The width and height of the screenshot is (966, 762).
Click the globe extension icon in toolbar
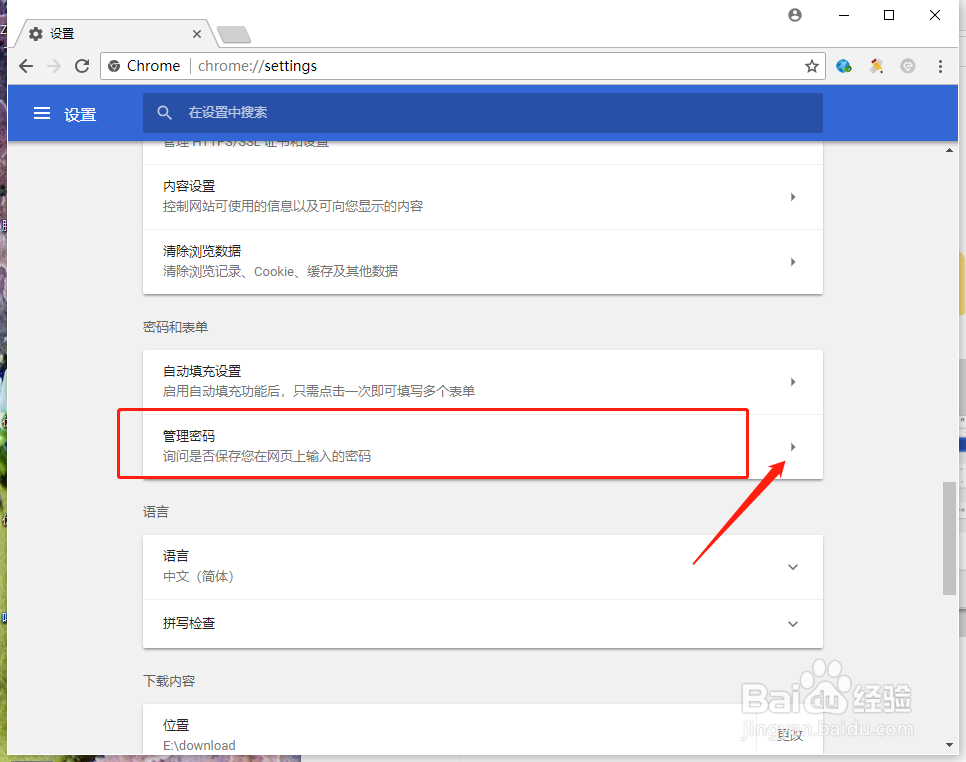pos(844,66)
